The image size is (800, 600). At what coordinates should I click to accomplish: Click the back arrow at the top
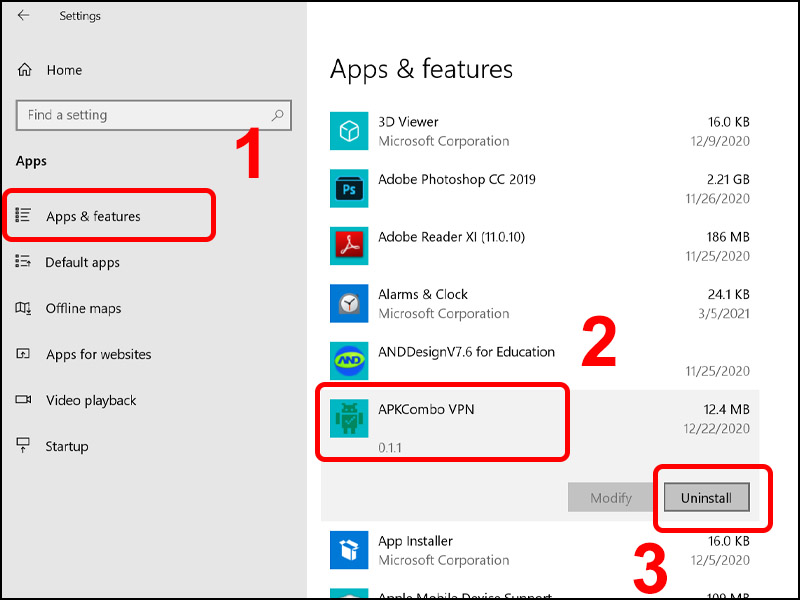(22, 16)
